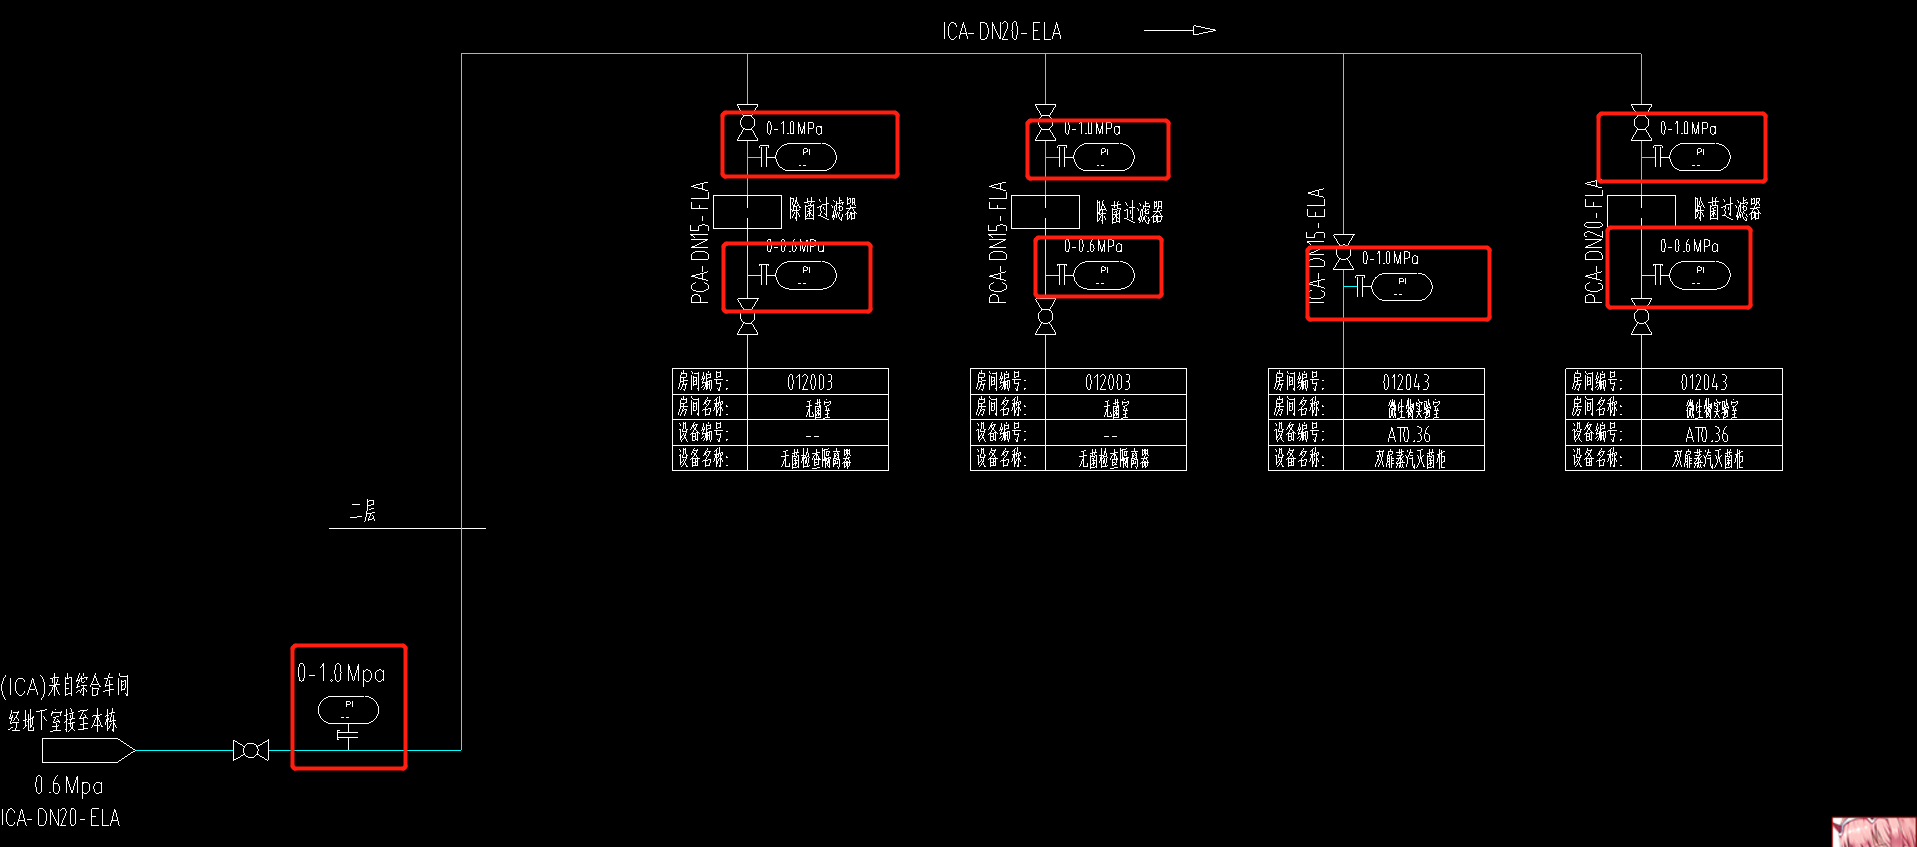This screenshot has width=1917, height=847.
Task: Click room number 012003 in the leftmost table
Action: click(810, 382)
